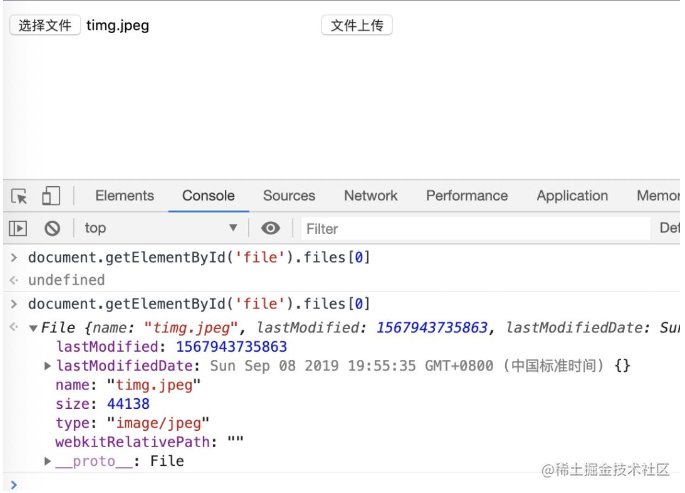Viewport: 685px width, 493px height.
Task: Click the size value 44138
Action: (128, 404)
